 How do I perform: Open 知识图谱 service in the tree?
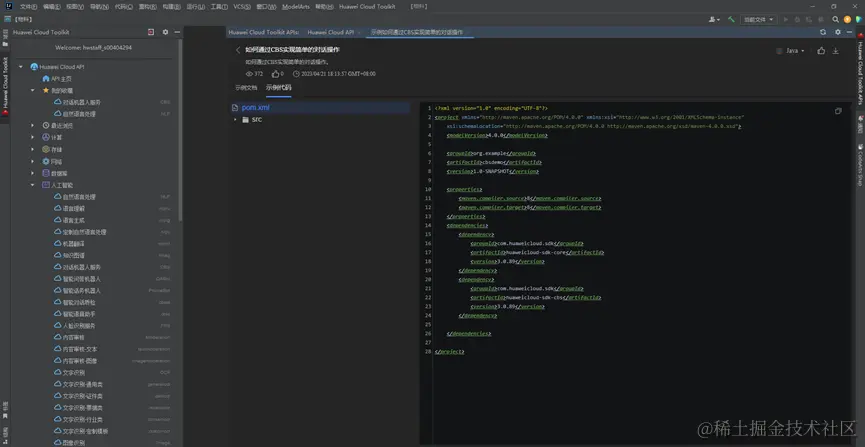click(73, 256)
